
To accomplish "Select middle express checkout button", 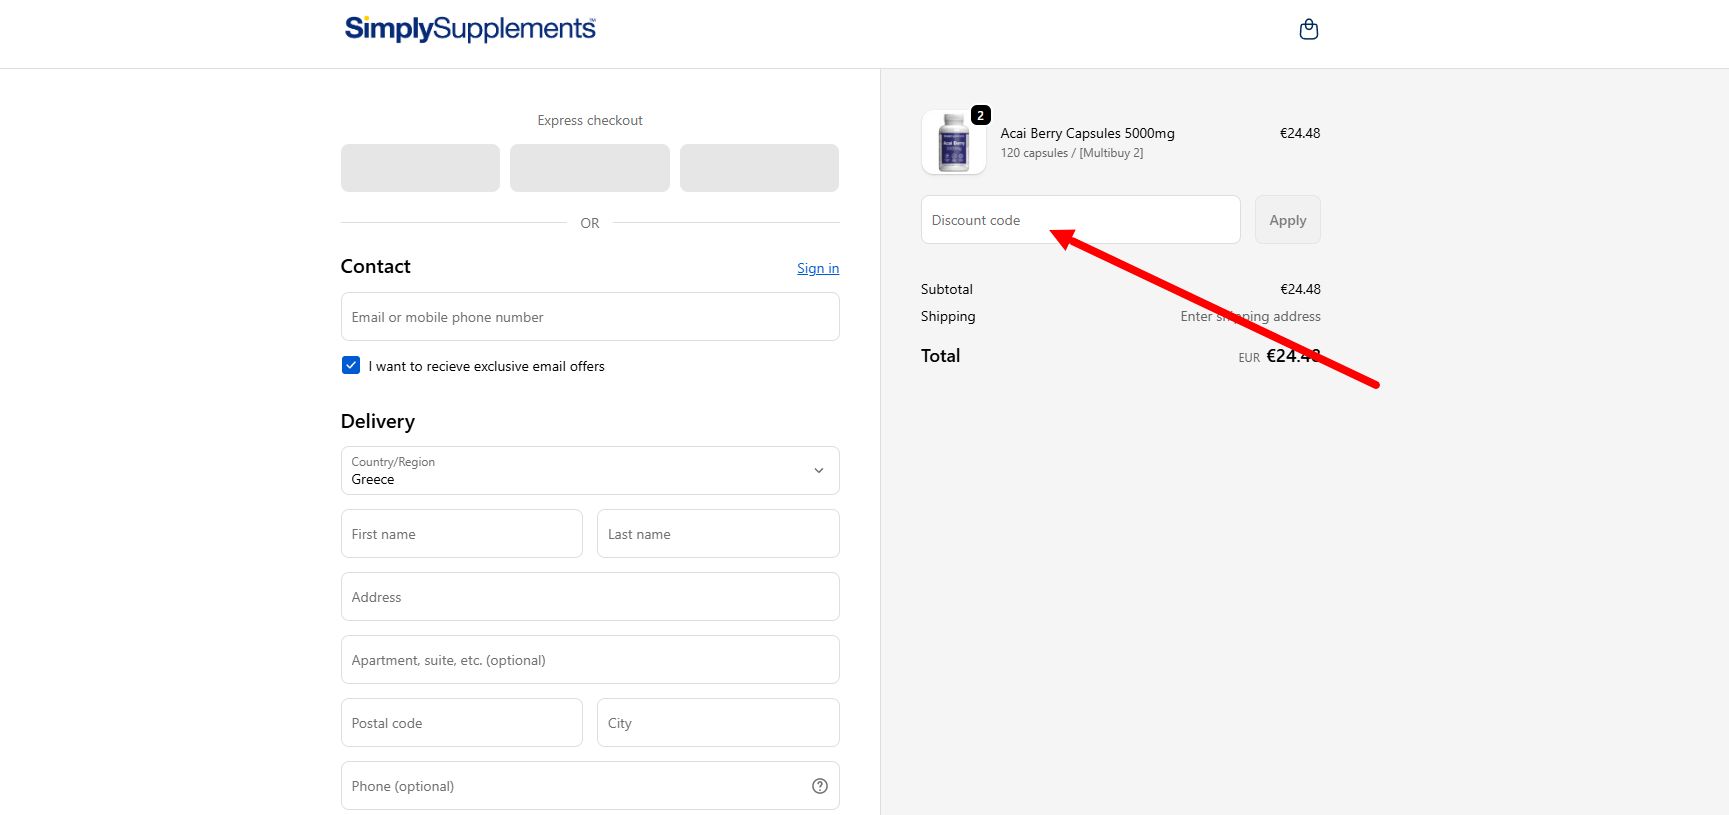I will (x=590, y=168).
